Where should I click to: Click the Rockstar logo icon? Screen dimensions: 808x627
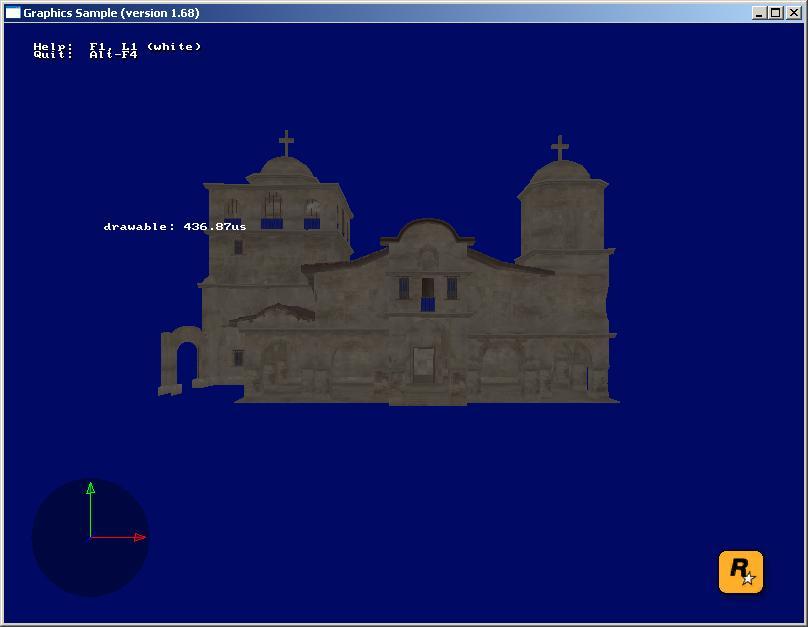click(740, 571)
